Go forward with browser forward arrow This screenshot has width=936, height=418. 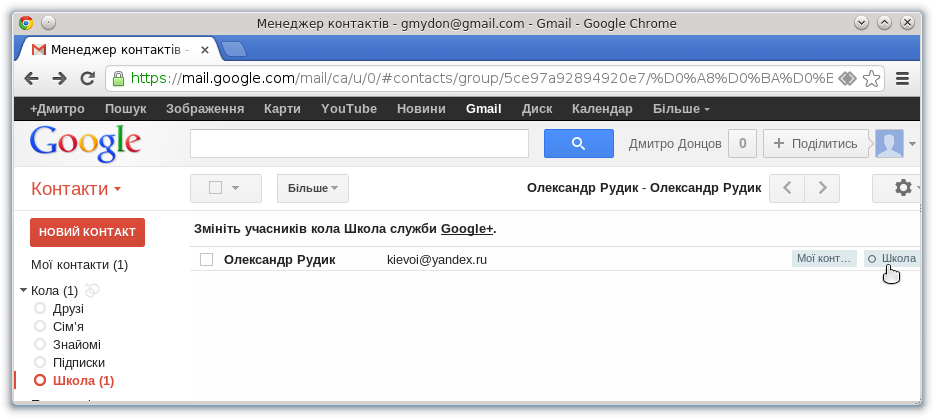59,79
